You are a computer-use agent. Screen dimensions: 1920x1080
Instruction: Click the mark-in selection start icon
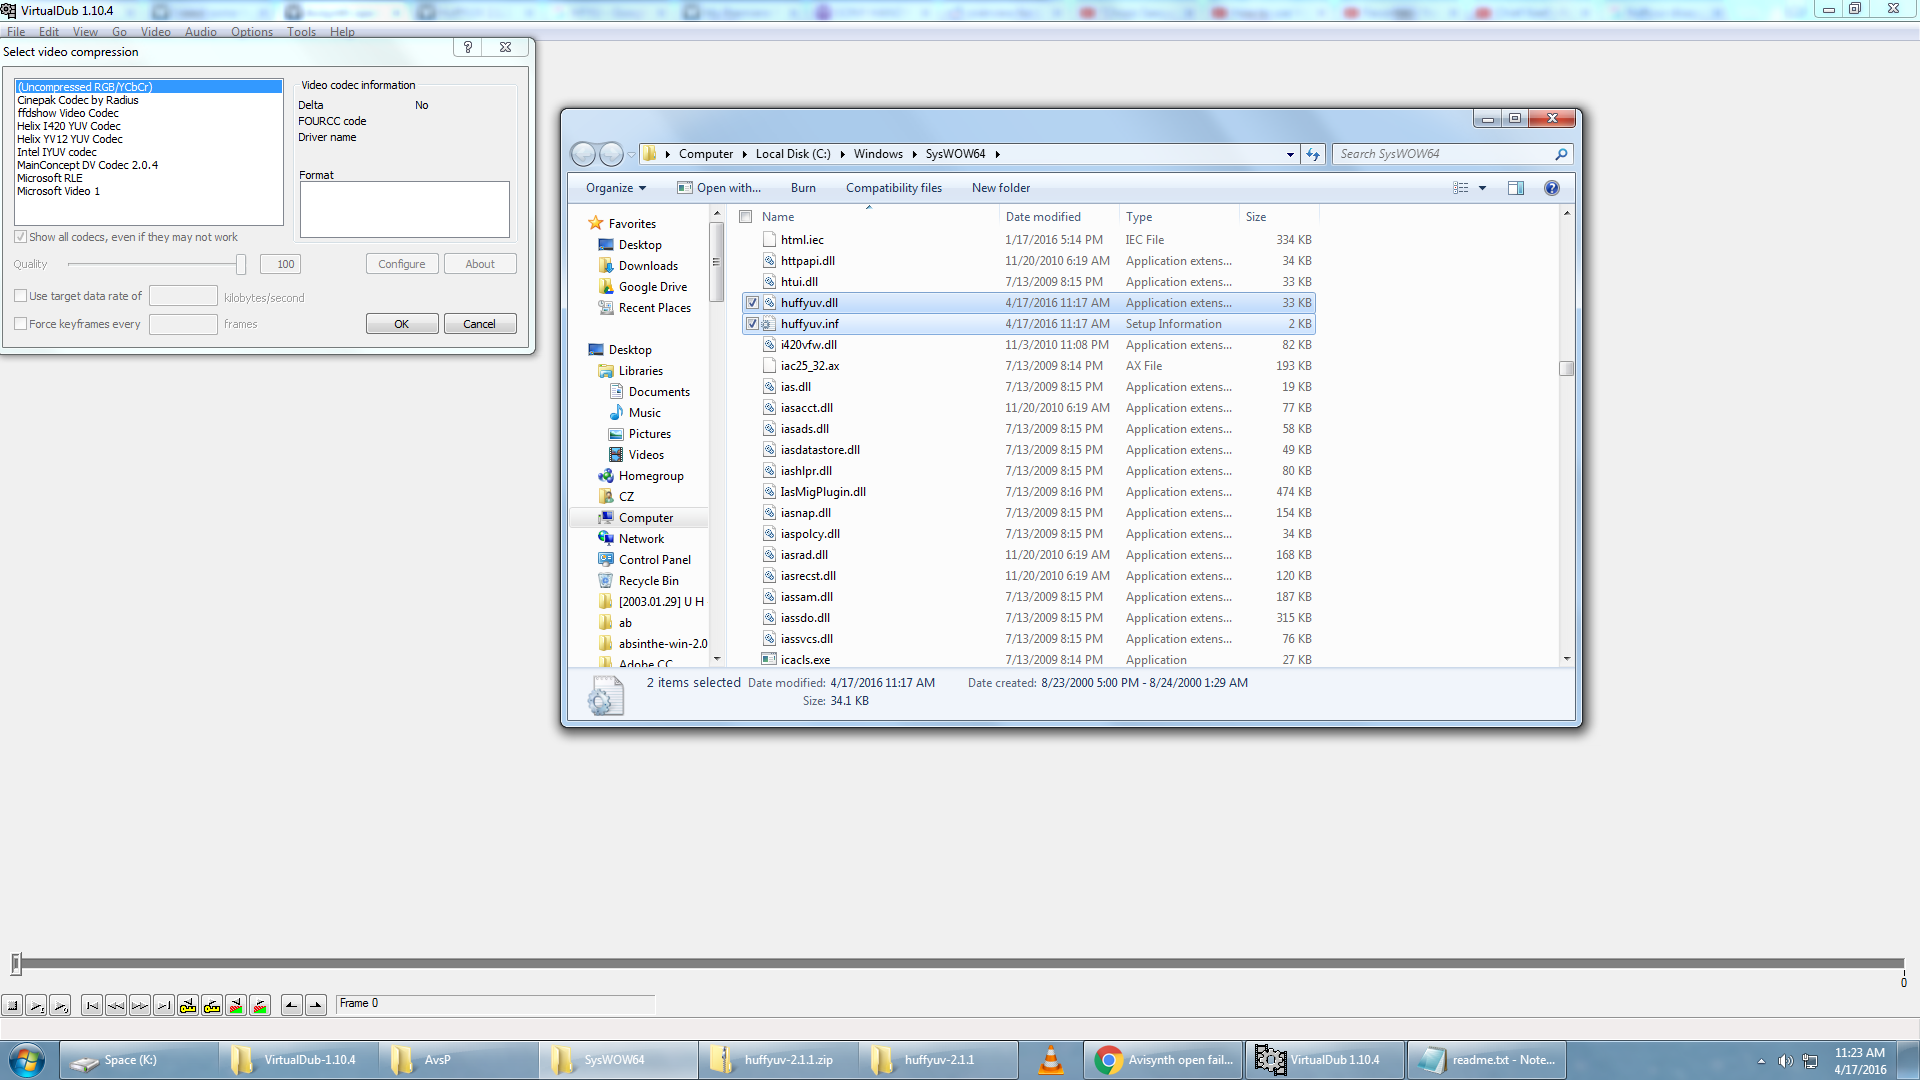click(x=291, y=1006)
